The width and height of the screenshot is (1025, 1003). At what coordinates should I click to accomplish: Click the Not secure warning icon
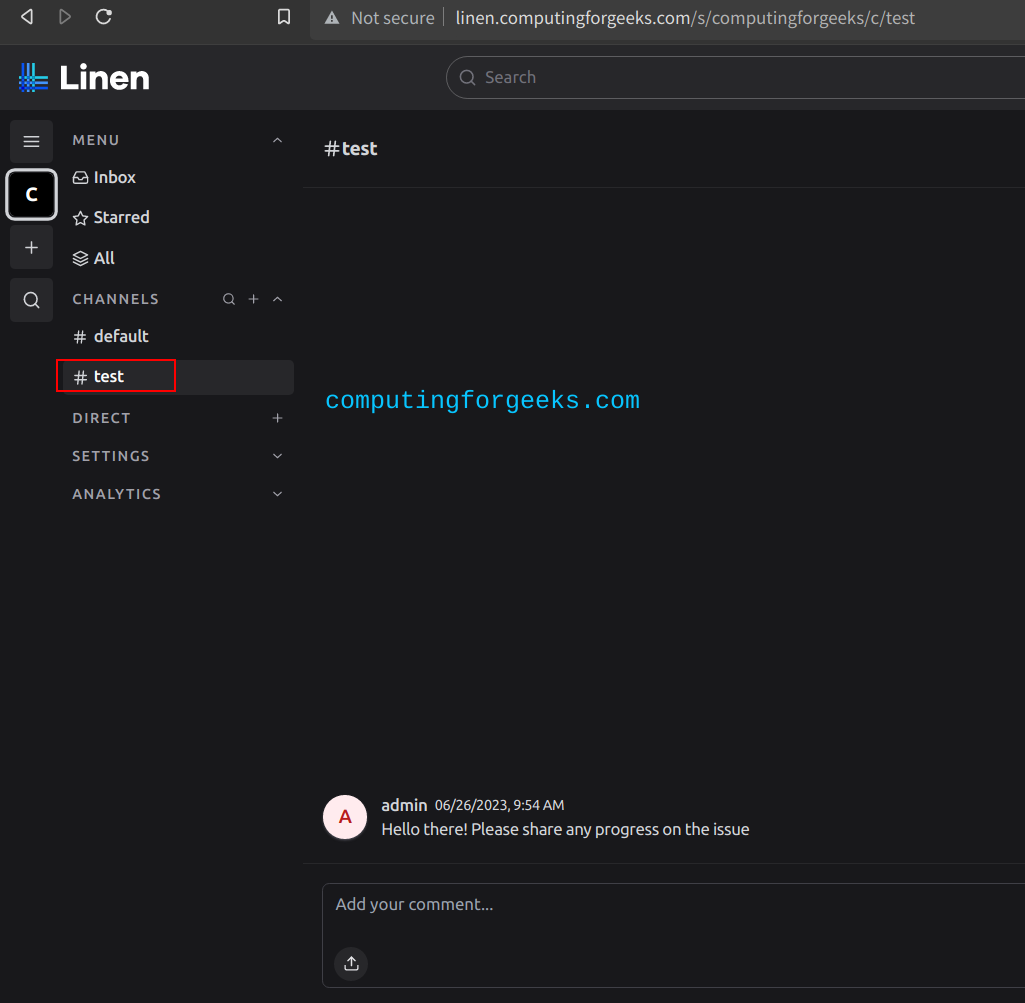tap(332, 18)
